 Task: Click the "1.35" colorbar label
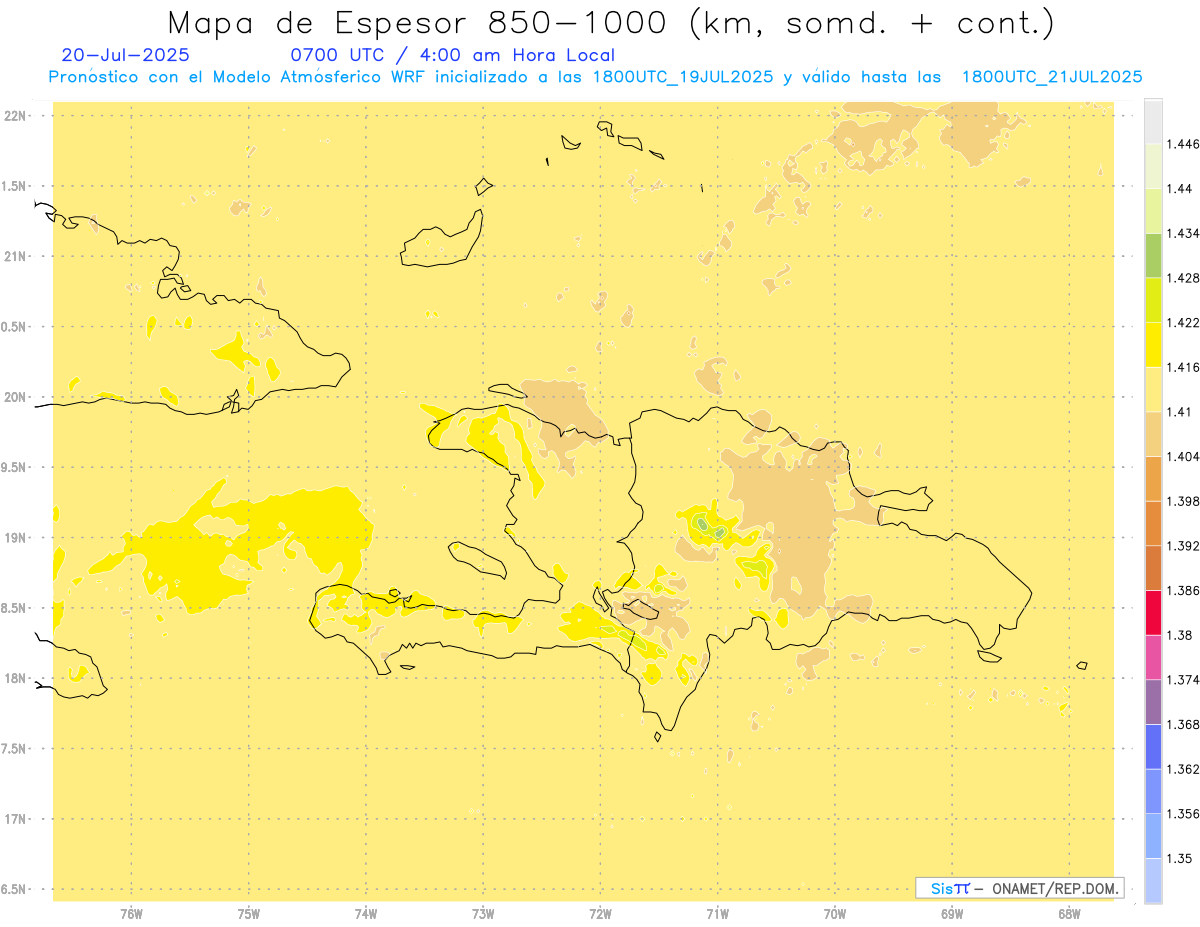1178,858
